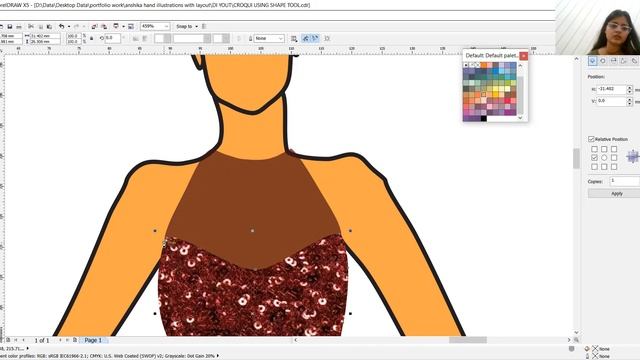Click the To front of layer icon
Screen dimensions: 640x360
pyautogui.click(x=306, y=38)
